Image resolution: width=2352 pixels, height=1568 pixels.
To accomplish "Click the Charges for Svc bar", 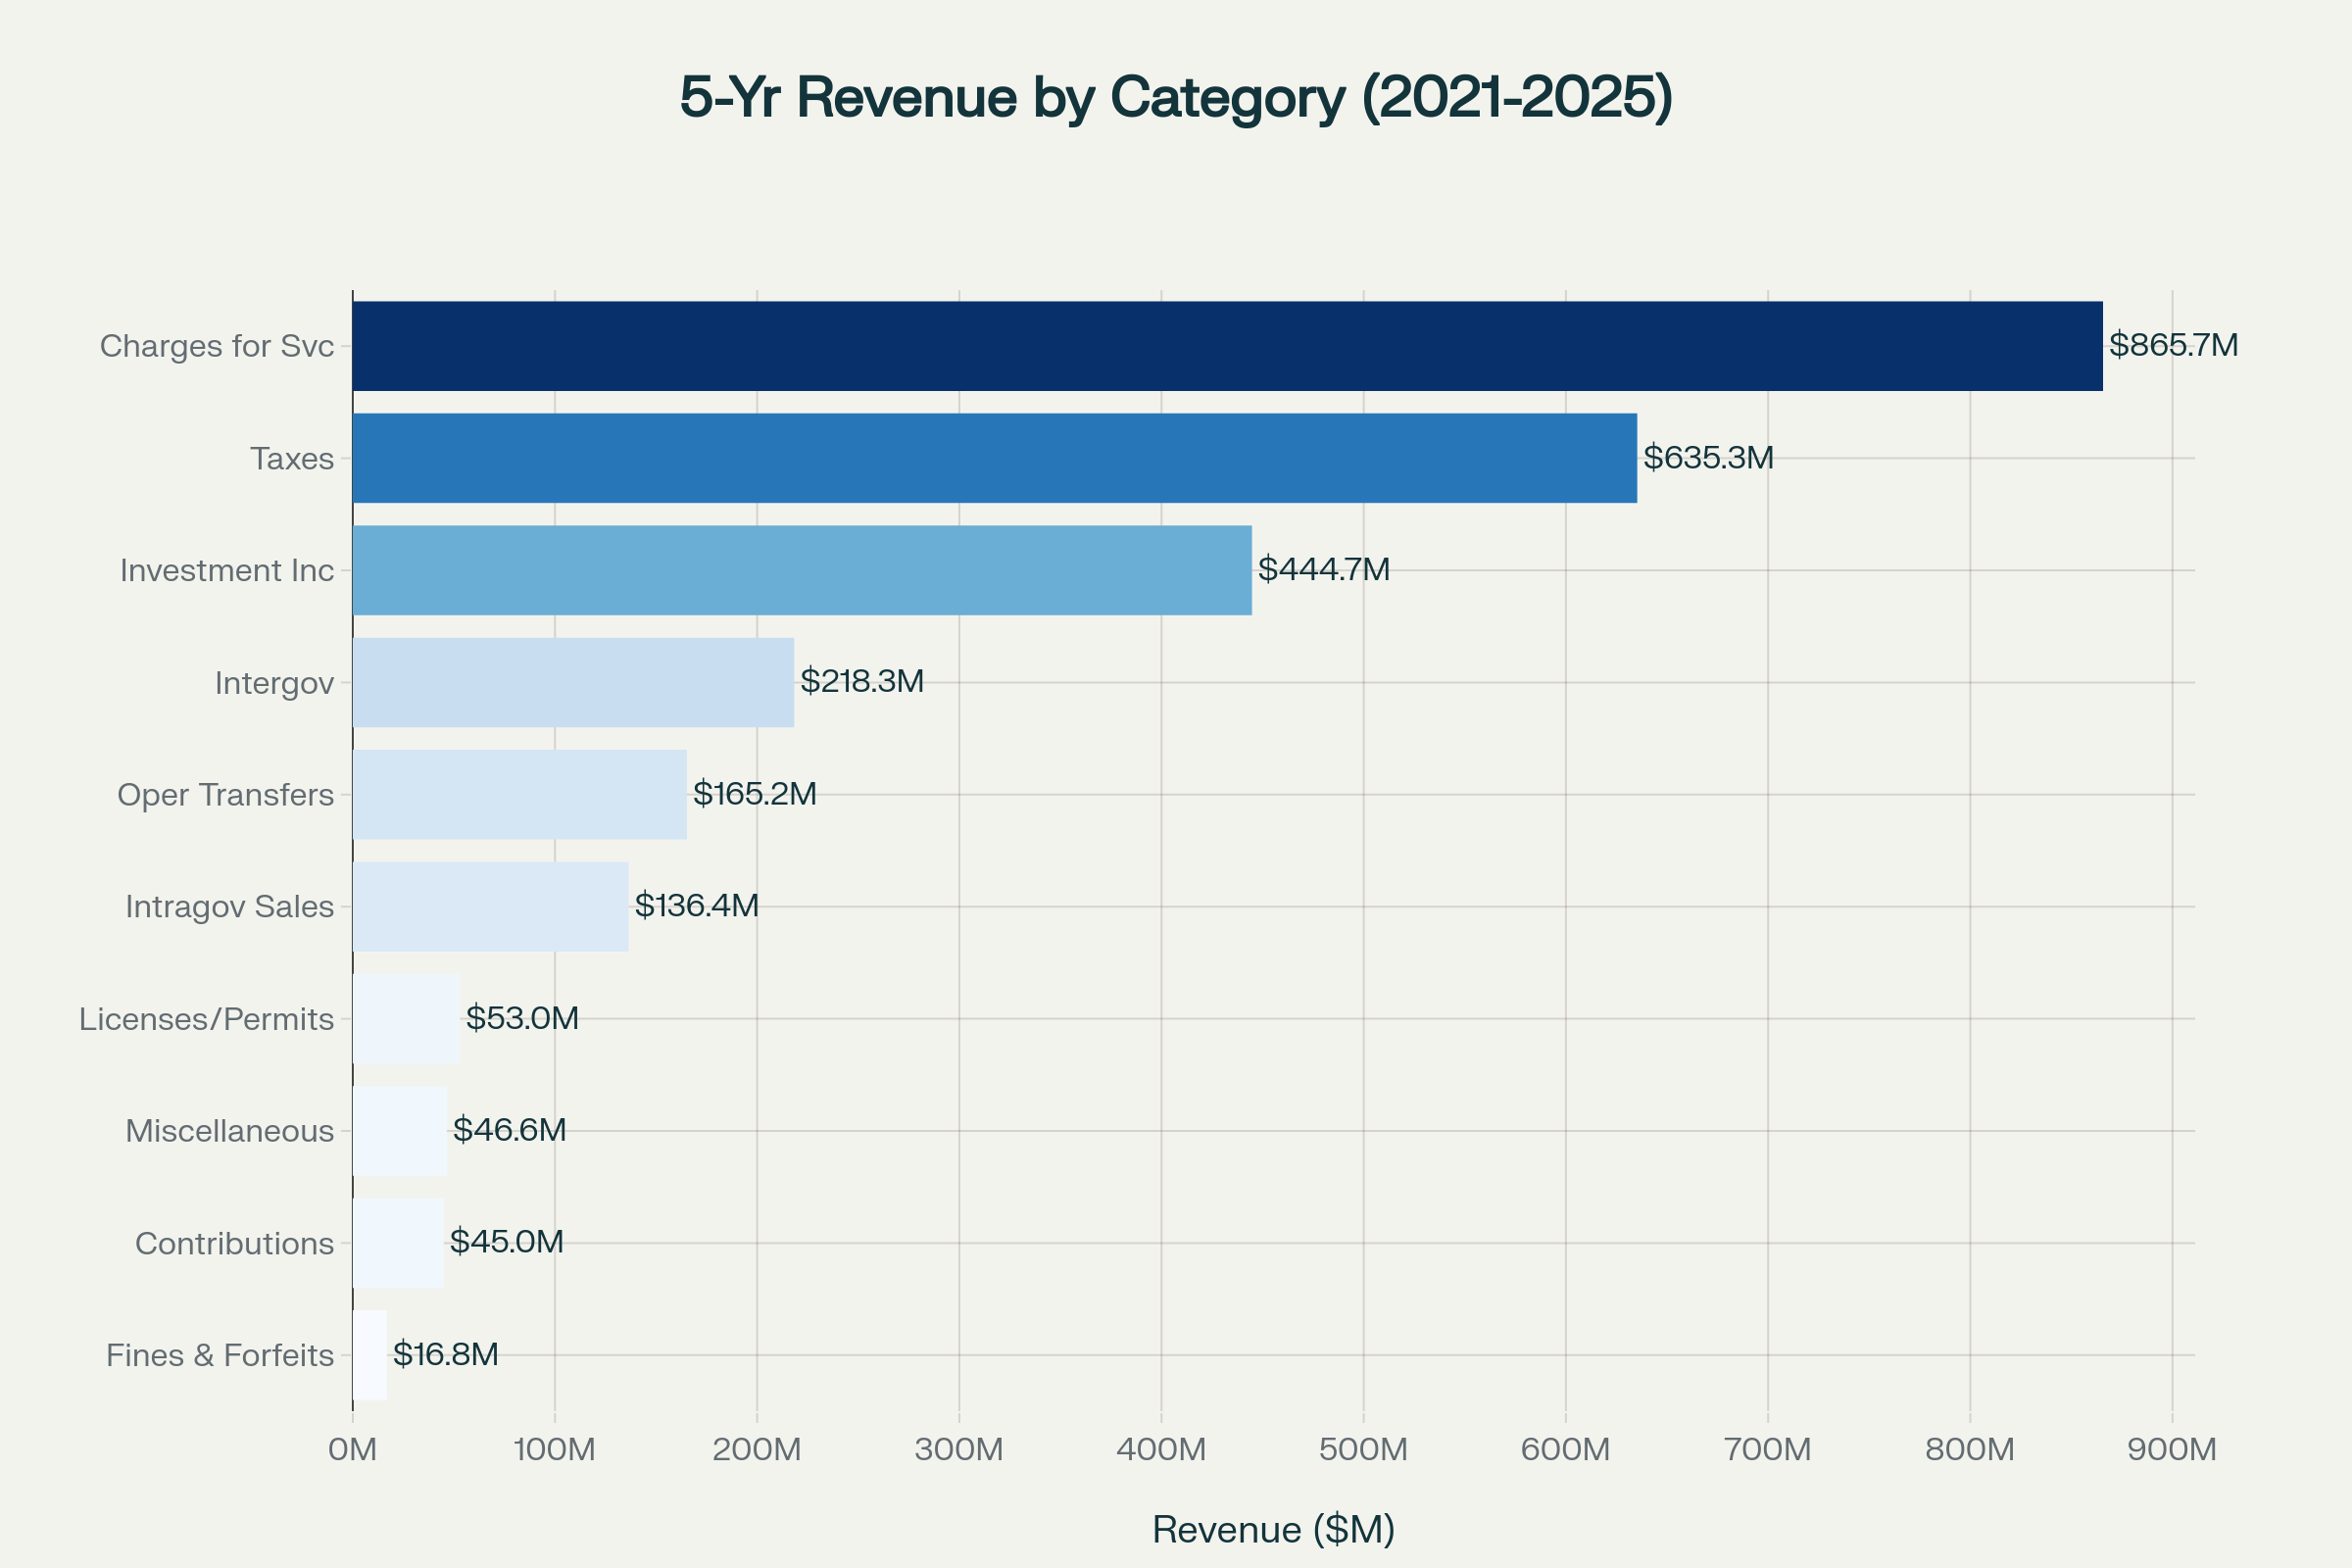I will pyautogui.click(x=1227, y=346).
